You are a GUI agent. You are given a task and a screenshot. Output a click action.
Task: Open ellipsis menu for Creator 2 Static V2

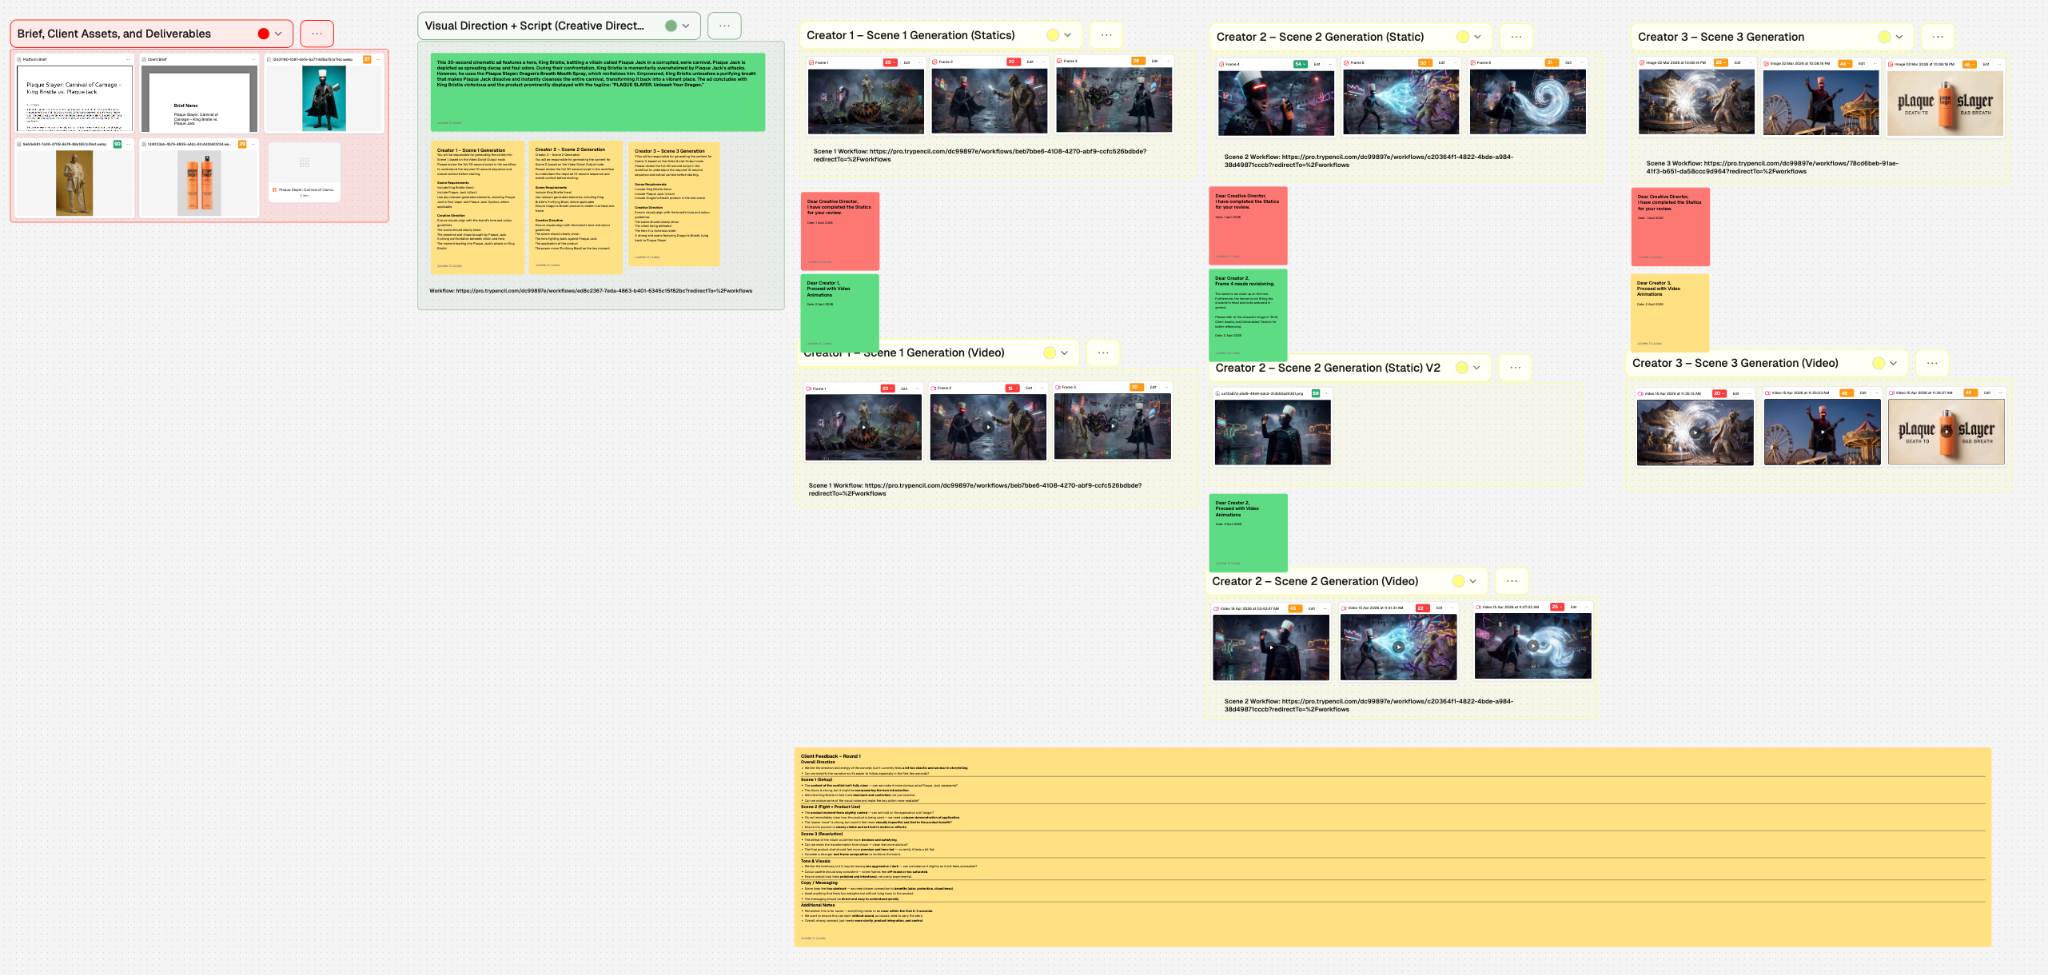[x=1515, y=368]
